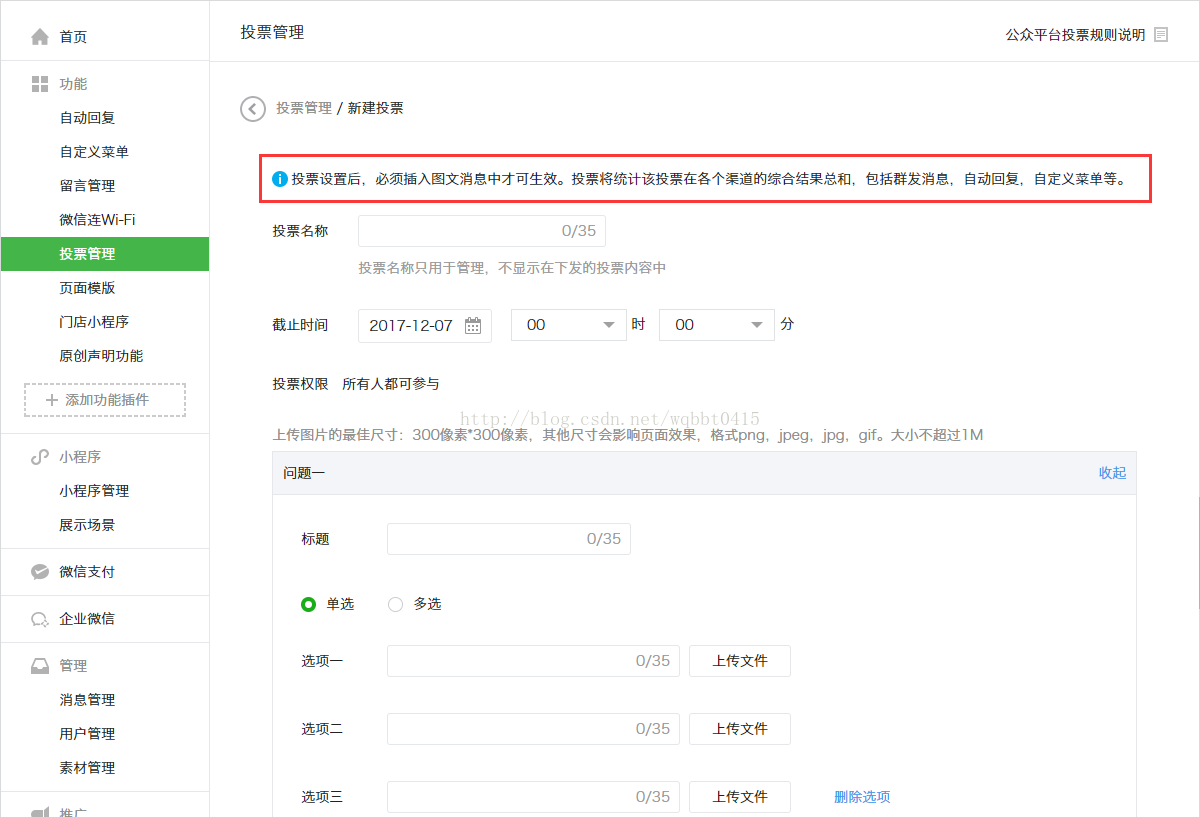
Task: Select the highlighted 投票管理 sidebar item
Action: (x=105, y=254)
